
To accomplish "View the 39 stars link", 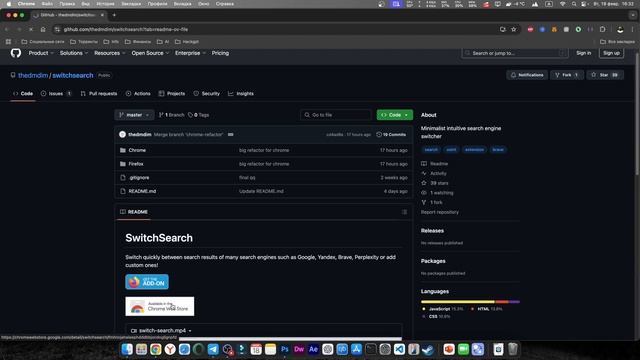I will 435,183.
